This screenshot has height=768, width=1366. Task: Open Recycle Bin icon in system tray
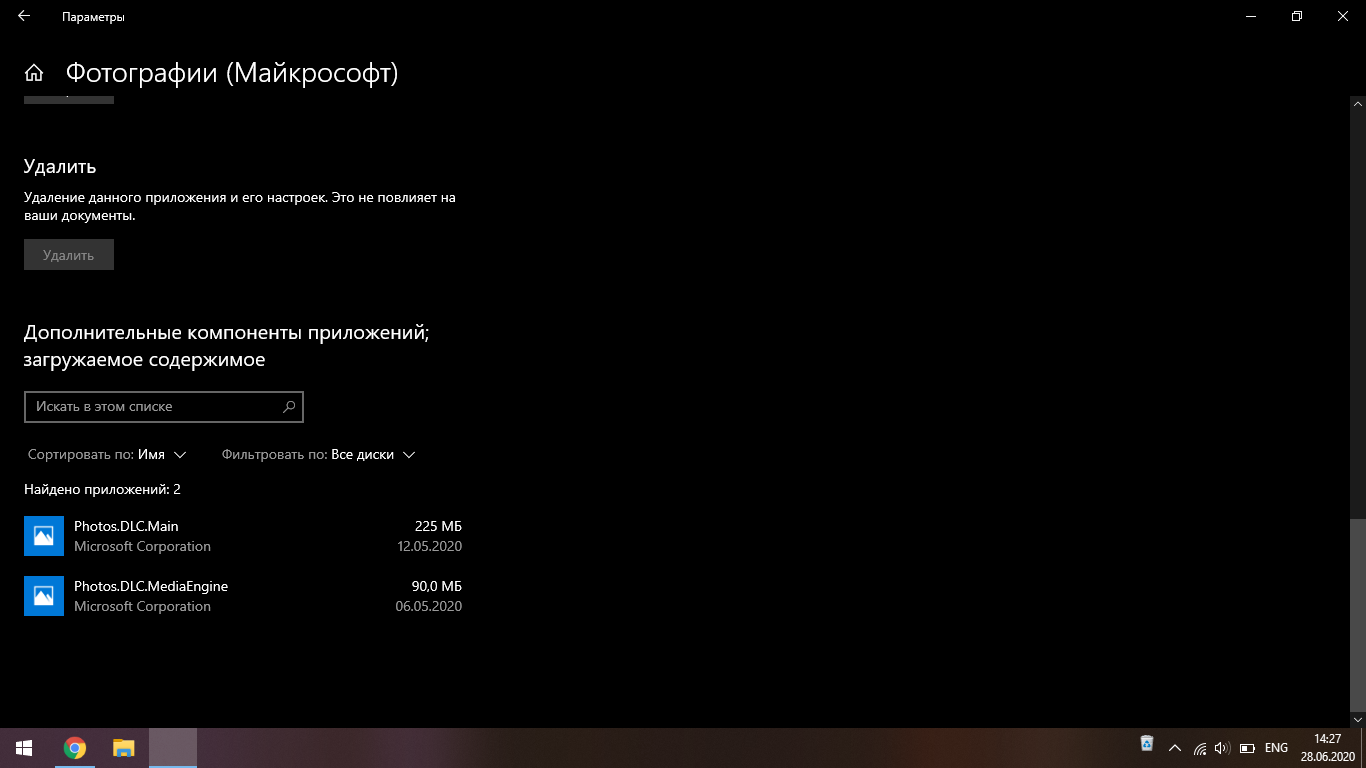tap(1147, 744)
